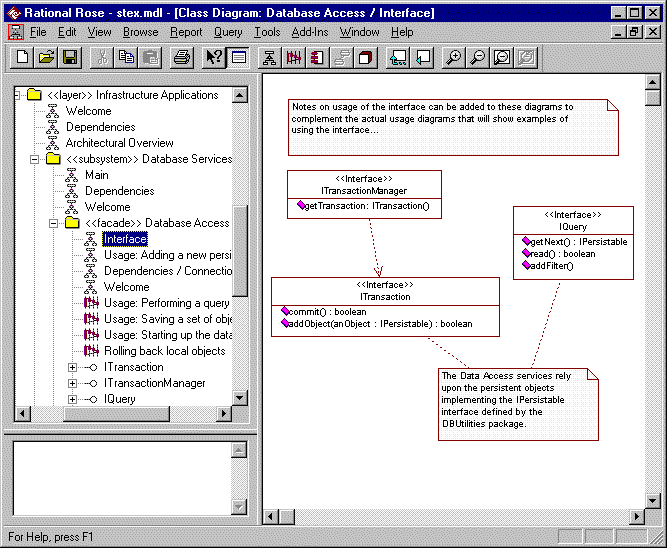This screenshot has width=667, height=548.
Task: Click the greyed Undo Fit In Window icon
Action: click(526, 57)
